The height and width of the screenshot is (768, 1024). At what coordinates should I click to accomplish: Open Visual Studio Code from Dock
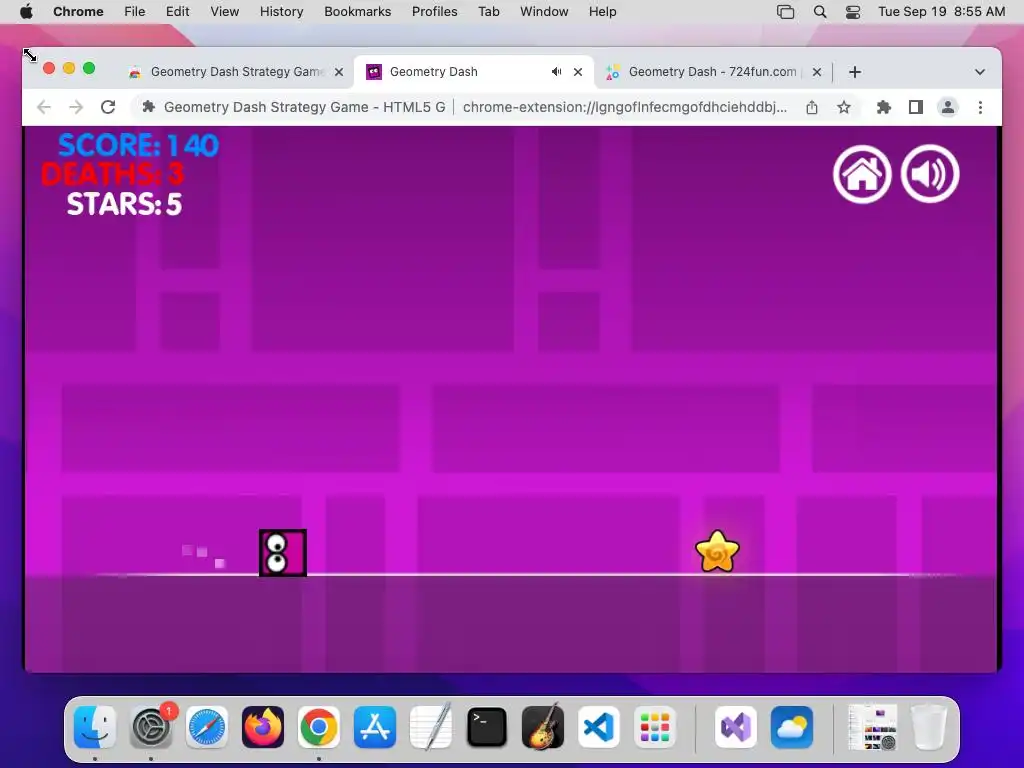[599, 727]
